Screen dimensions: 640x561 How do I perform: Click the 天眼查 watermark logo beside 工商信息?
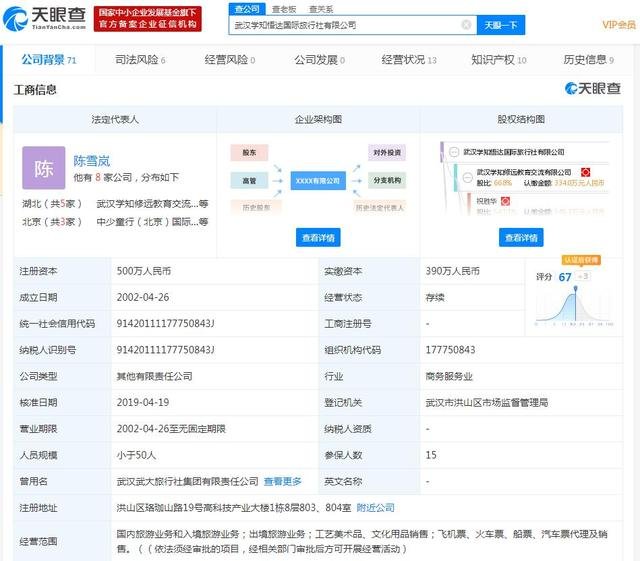592,89
